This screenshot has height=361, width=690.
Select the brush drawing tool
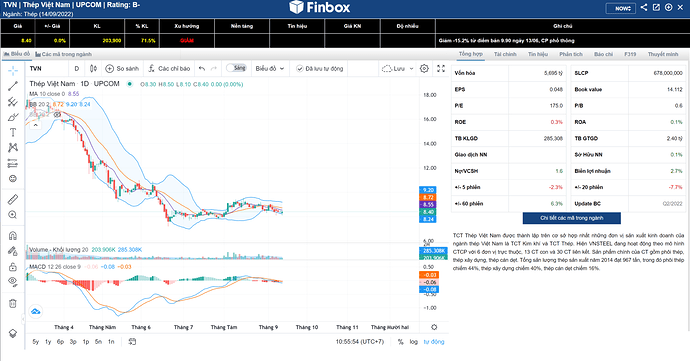click(x=13, y=117)
